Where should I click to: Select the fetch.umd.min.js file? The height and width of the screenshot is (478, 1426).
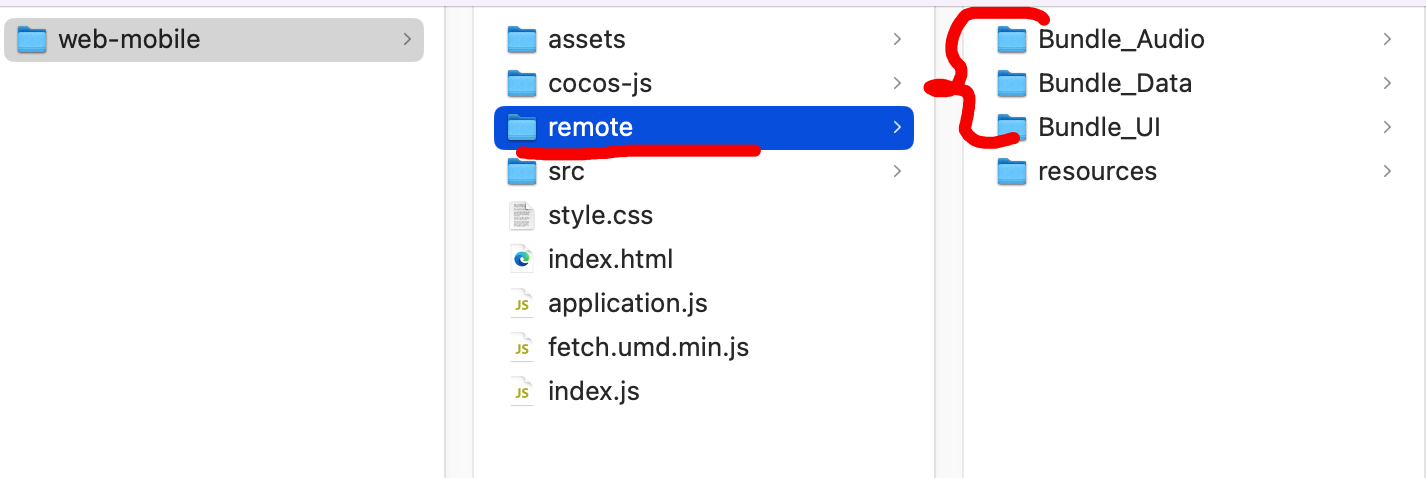pyautogui.click(x=648, y=348)
